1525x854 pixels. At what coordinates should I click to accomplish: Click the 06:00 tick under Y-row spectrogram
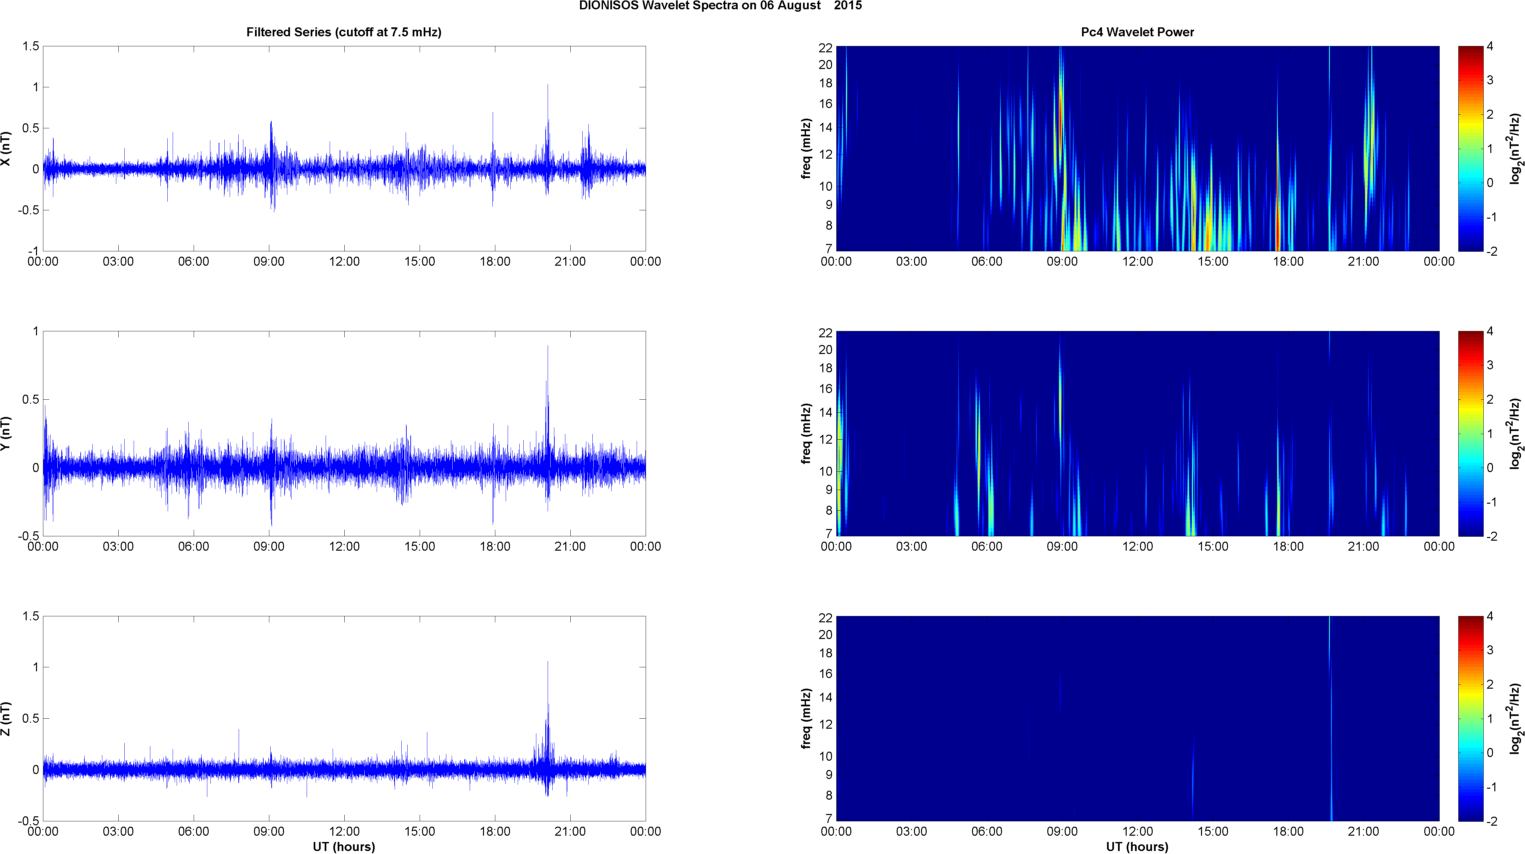[987, 547]
